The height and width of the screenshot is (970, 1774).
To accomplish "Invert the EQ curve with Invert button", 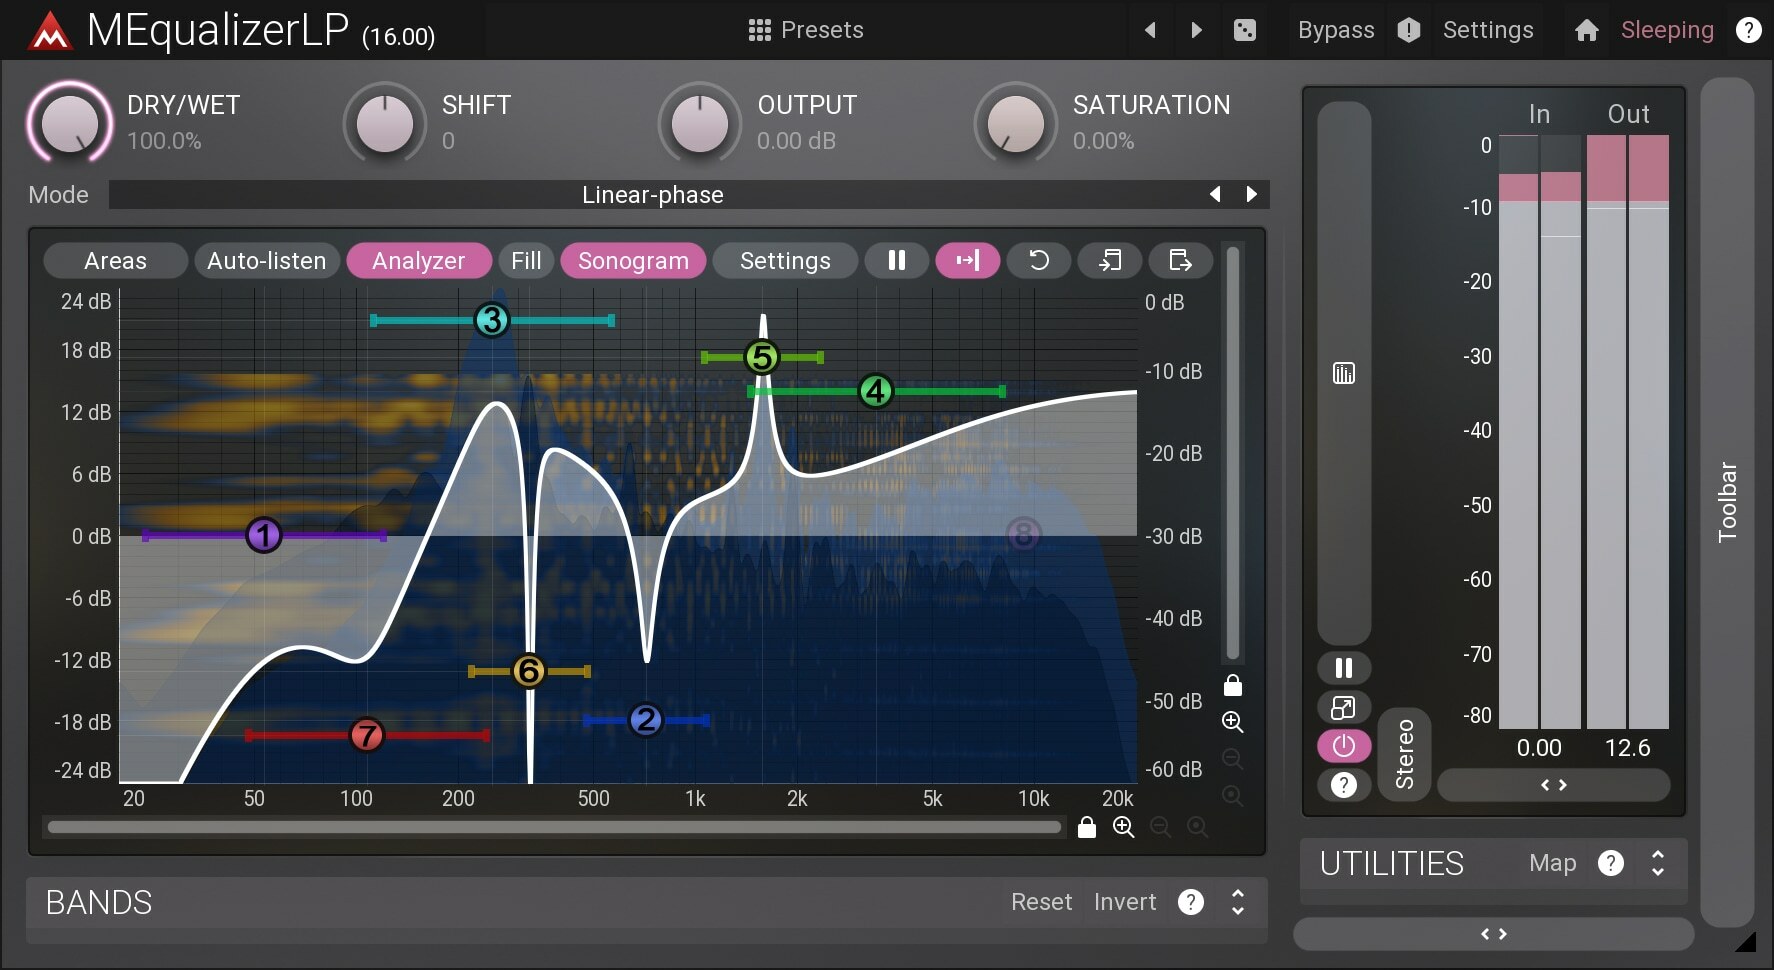I will (1124, 902).
